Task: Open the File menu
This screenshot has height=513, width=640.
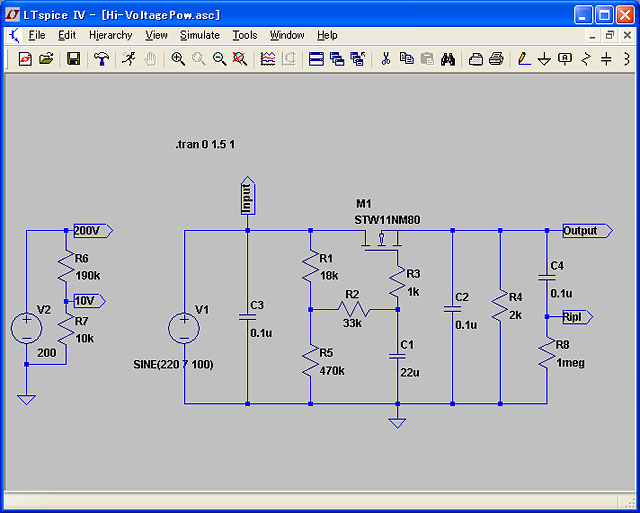Action: click(37, 36)
